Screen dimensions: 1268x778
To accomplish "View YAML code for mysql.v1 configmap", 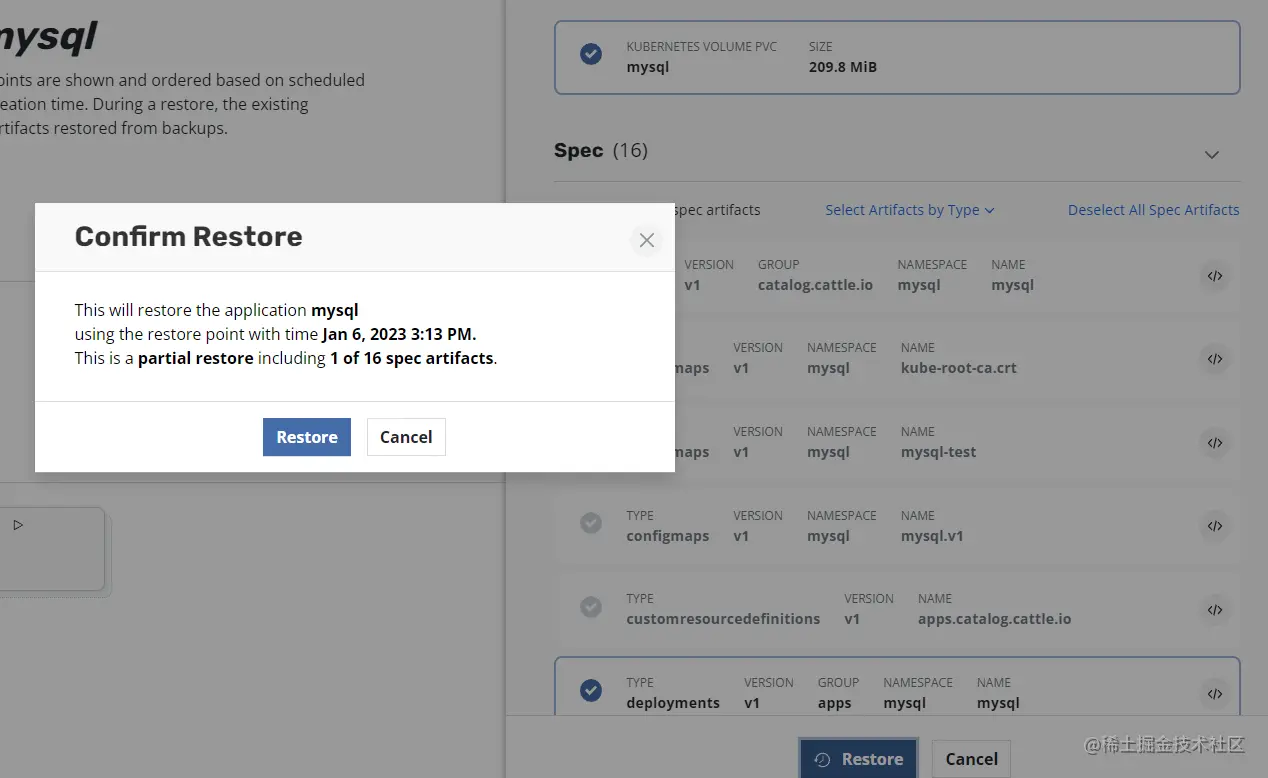I will (x=1215, y=526).
